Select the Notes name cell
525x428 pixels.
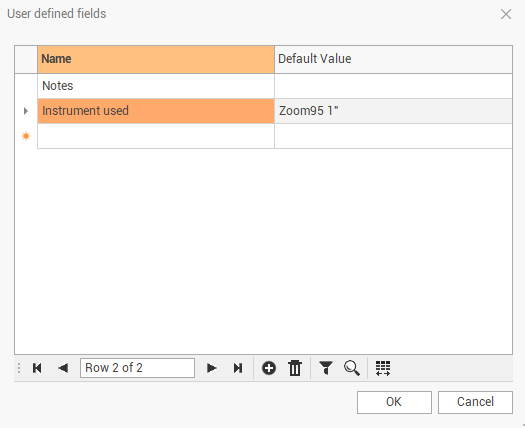(x=156, y=86)
